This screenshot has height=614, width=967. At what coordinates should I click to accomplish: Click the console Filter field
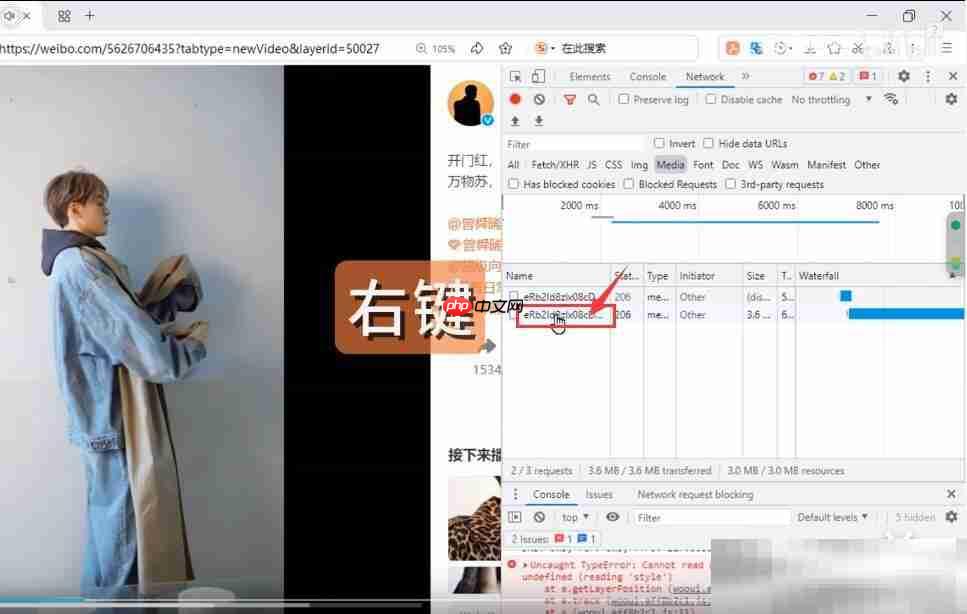pos(712,517)
